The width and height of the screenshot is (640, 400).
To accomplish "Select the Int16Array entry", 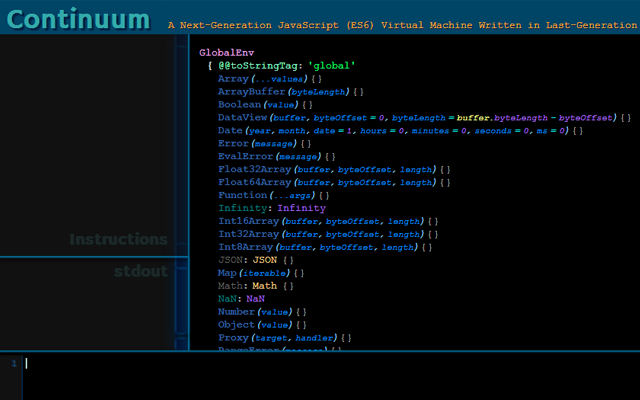I will coord(247,221).
